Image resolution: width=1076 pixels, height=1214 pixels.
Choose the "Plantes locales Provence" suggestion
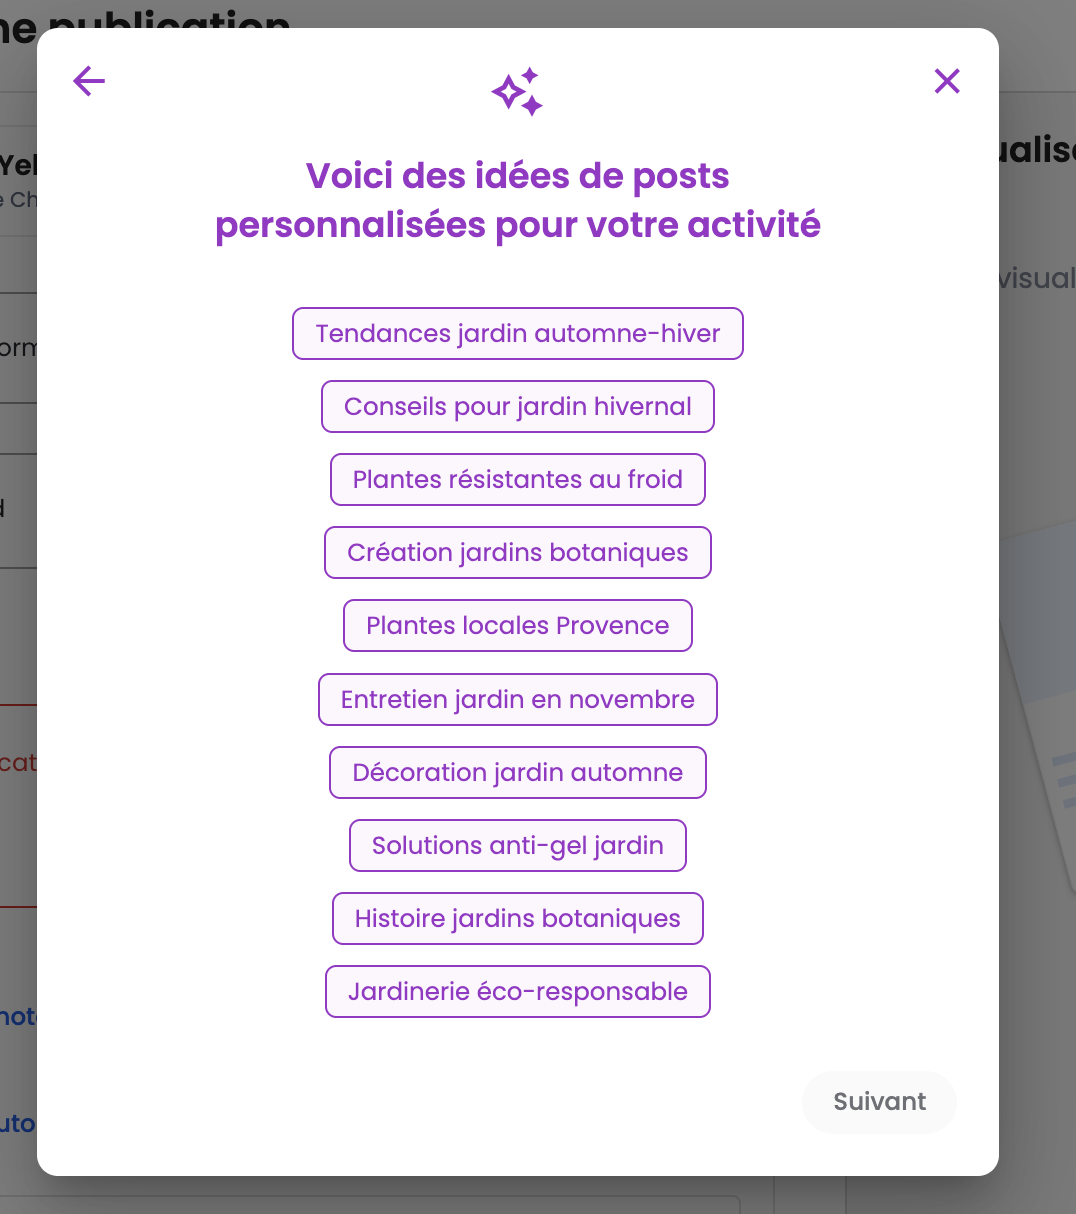pyautogui.click(x=518, y=626)
